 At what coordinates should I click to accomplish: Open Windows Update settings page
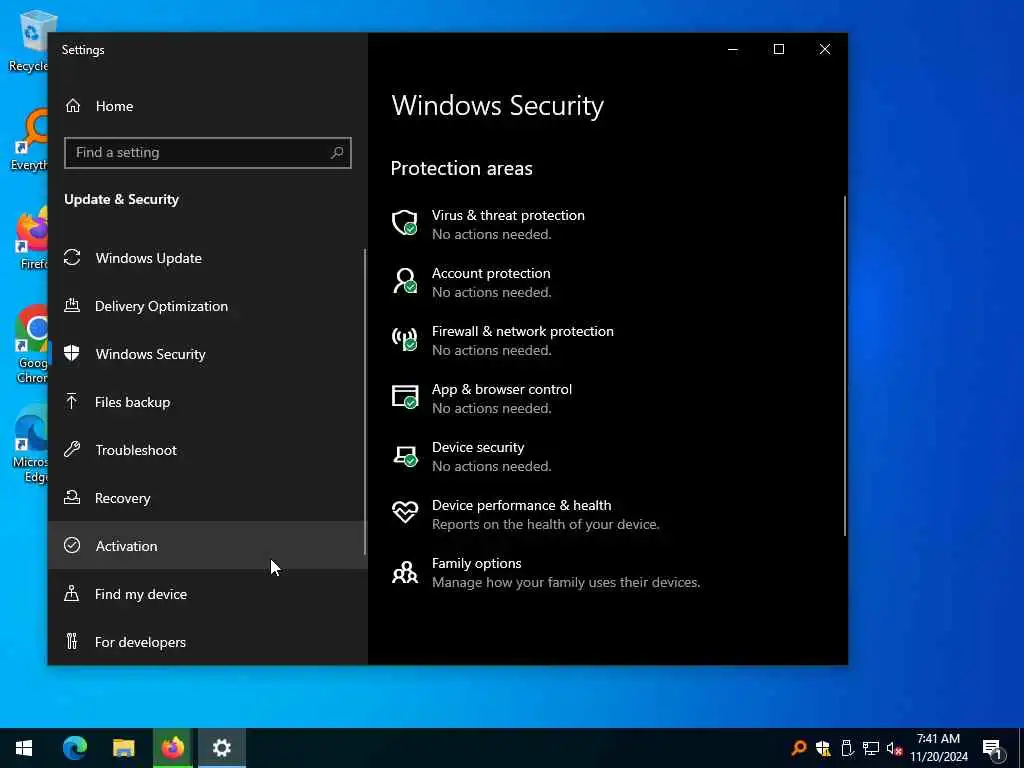click(x=208, y=258)
